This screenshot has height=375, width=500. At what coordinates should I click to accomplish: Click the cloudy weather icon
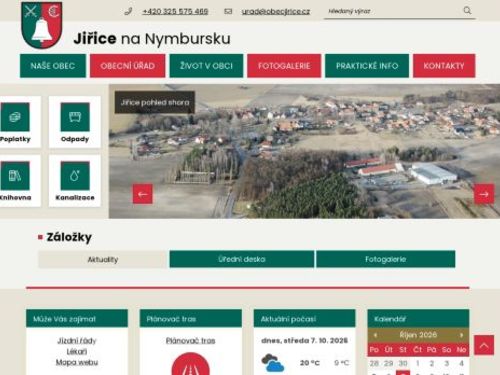(273, 363)
